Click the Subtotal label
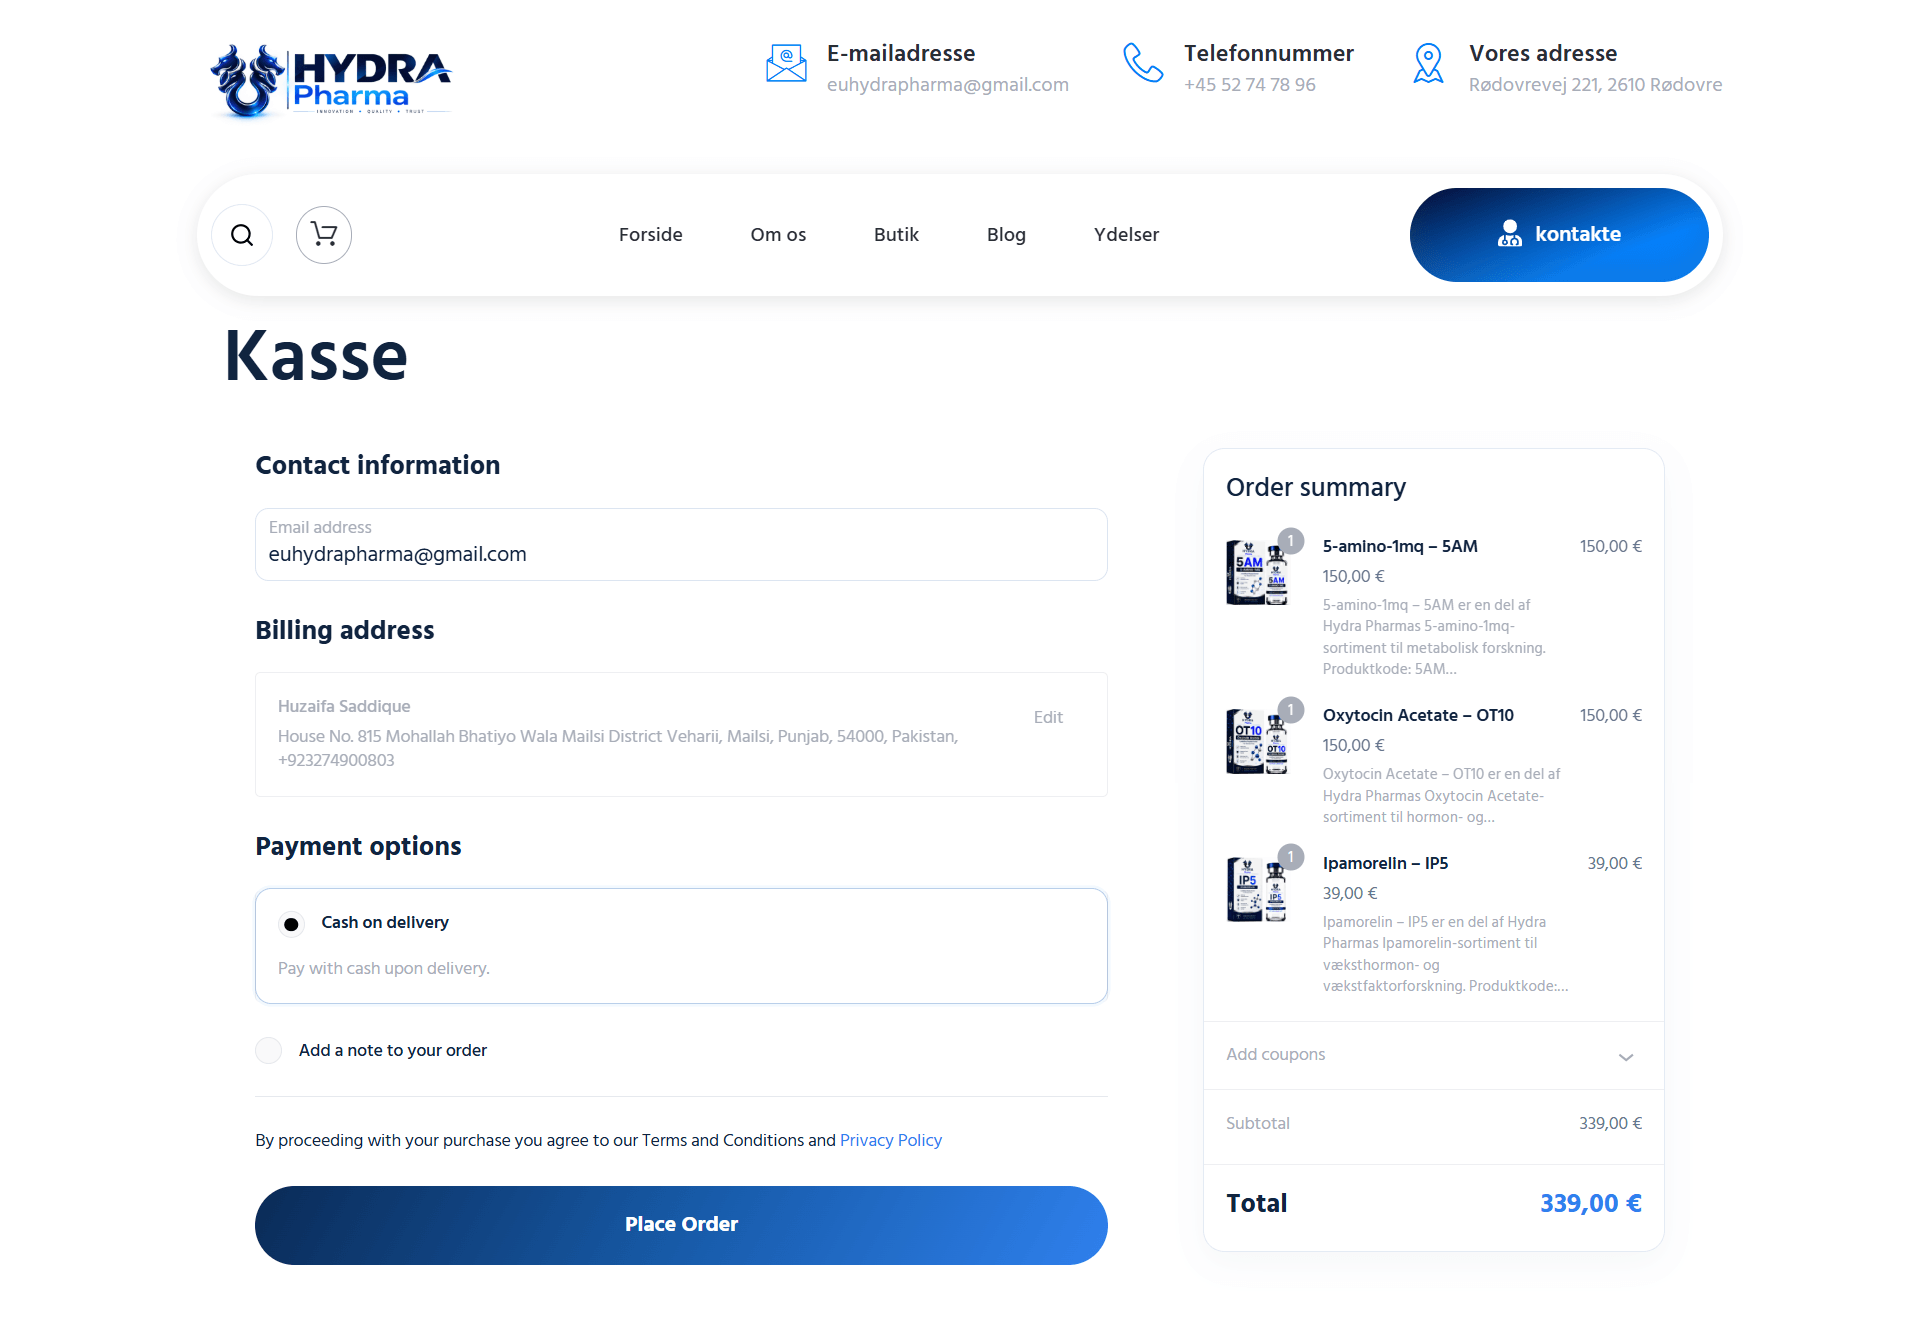This screenshot has height=1331, width=1918. coord(1258,1123)
